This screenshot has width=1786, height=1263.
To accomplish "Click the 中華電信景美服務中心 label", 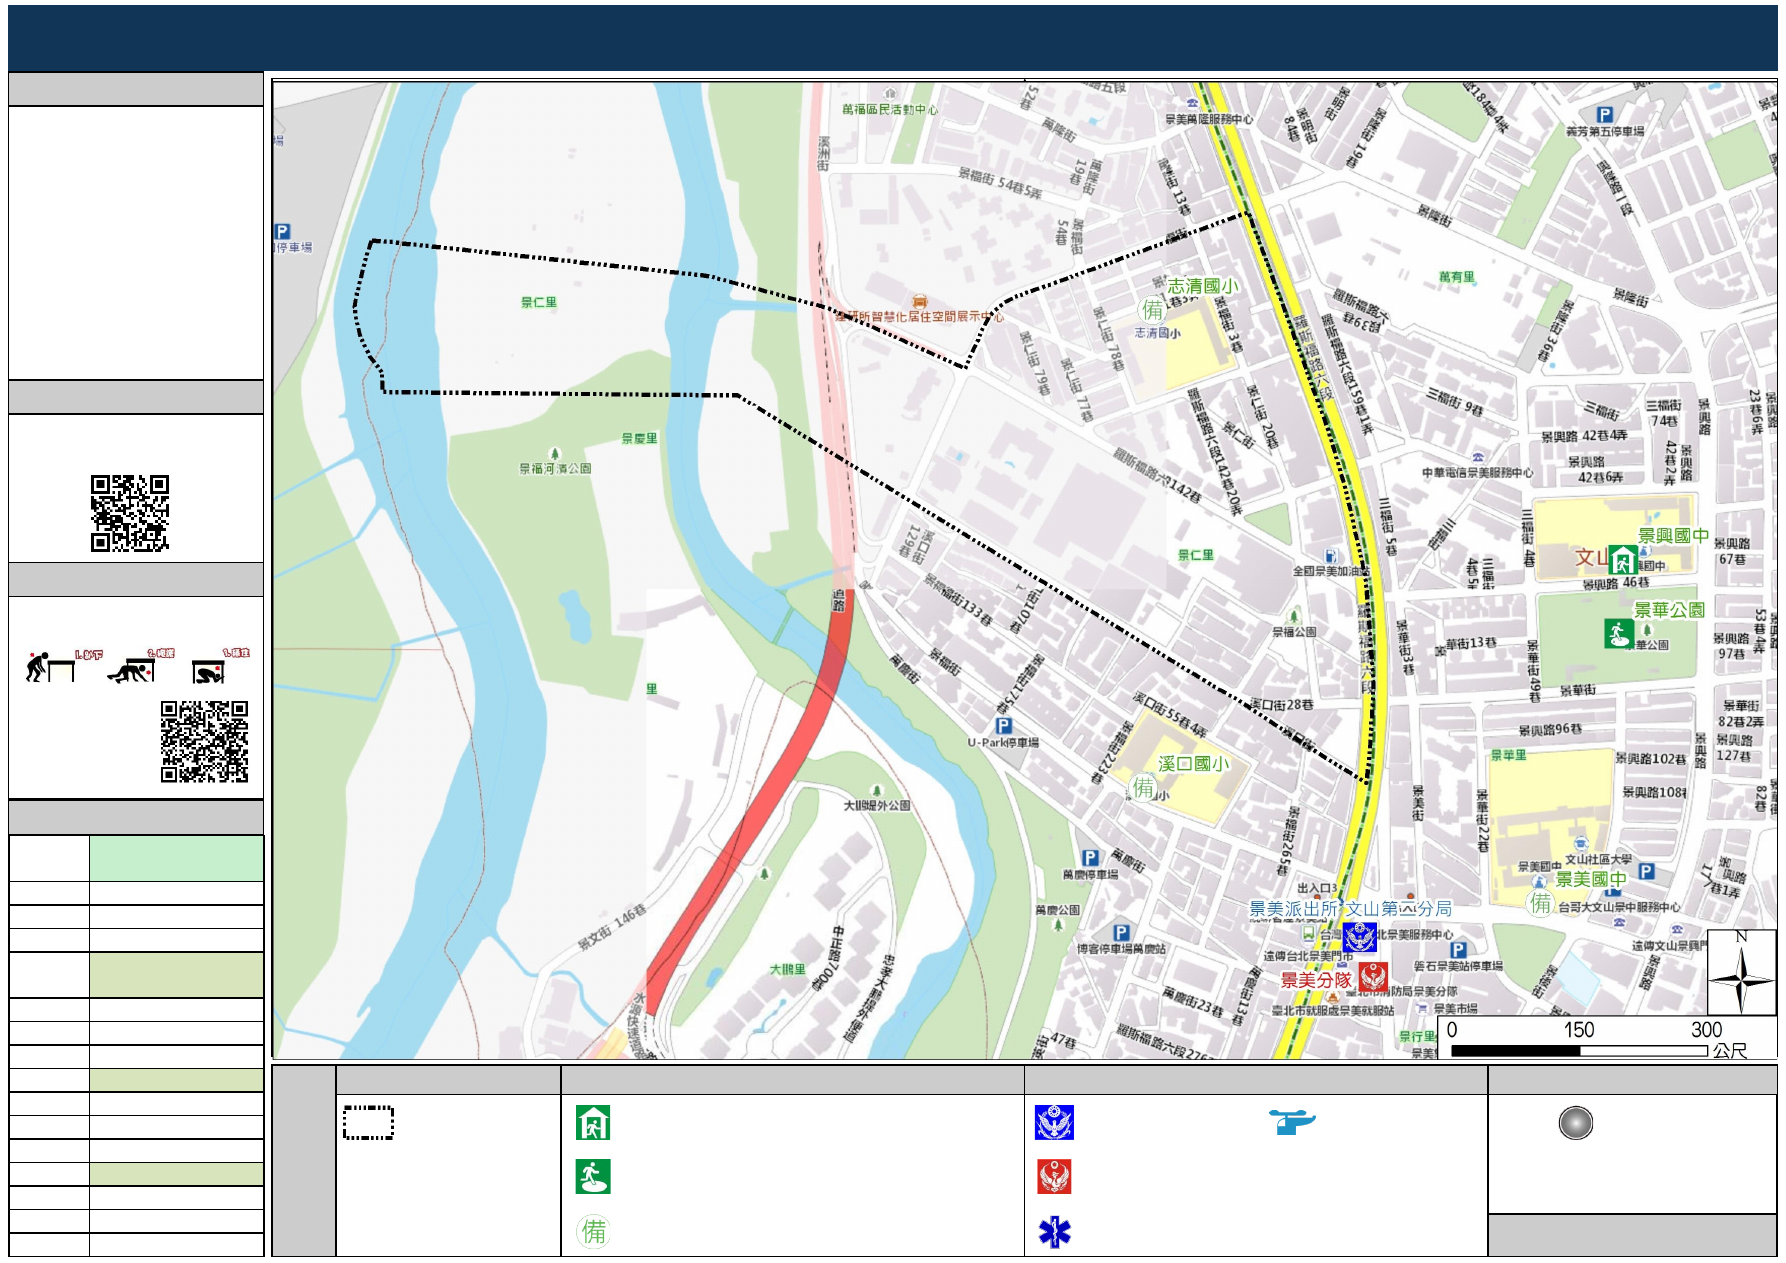I will pos(1477,473).
